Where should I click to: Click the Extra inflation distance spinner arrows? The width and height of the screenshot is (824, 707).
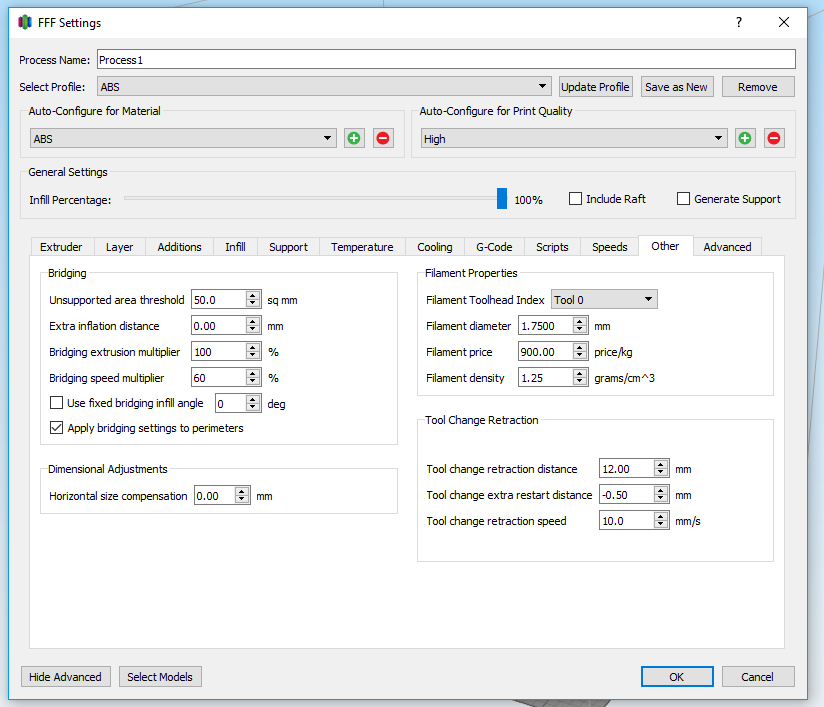click(x=253, y=326)
